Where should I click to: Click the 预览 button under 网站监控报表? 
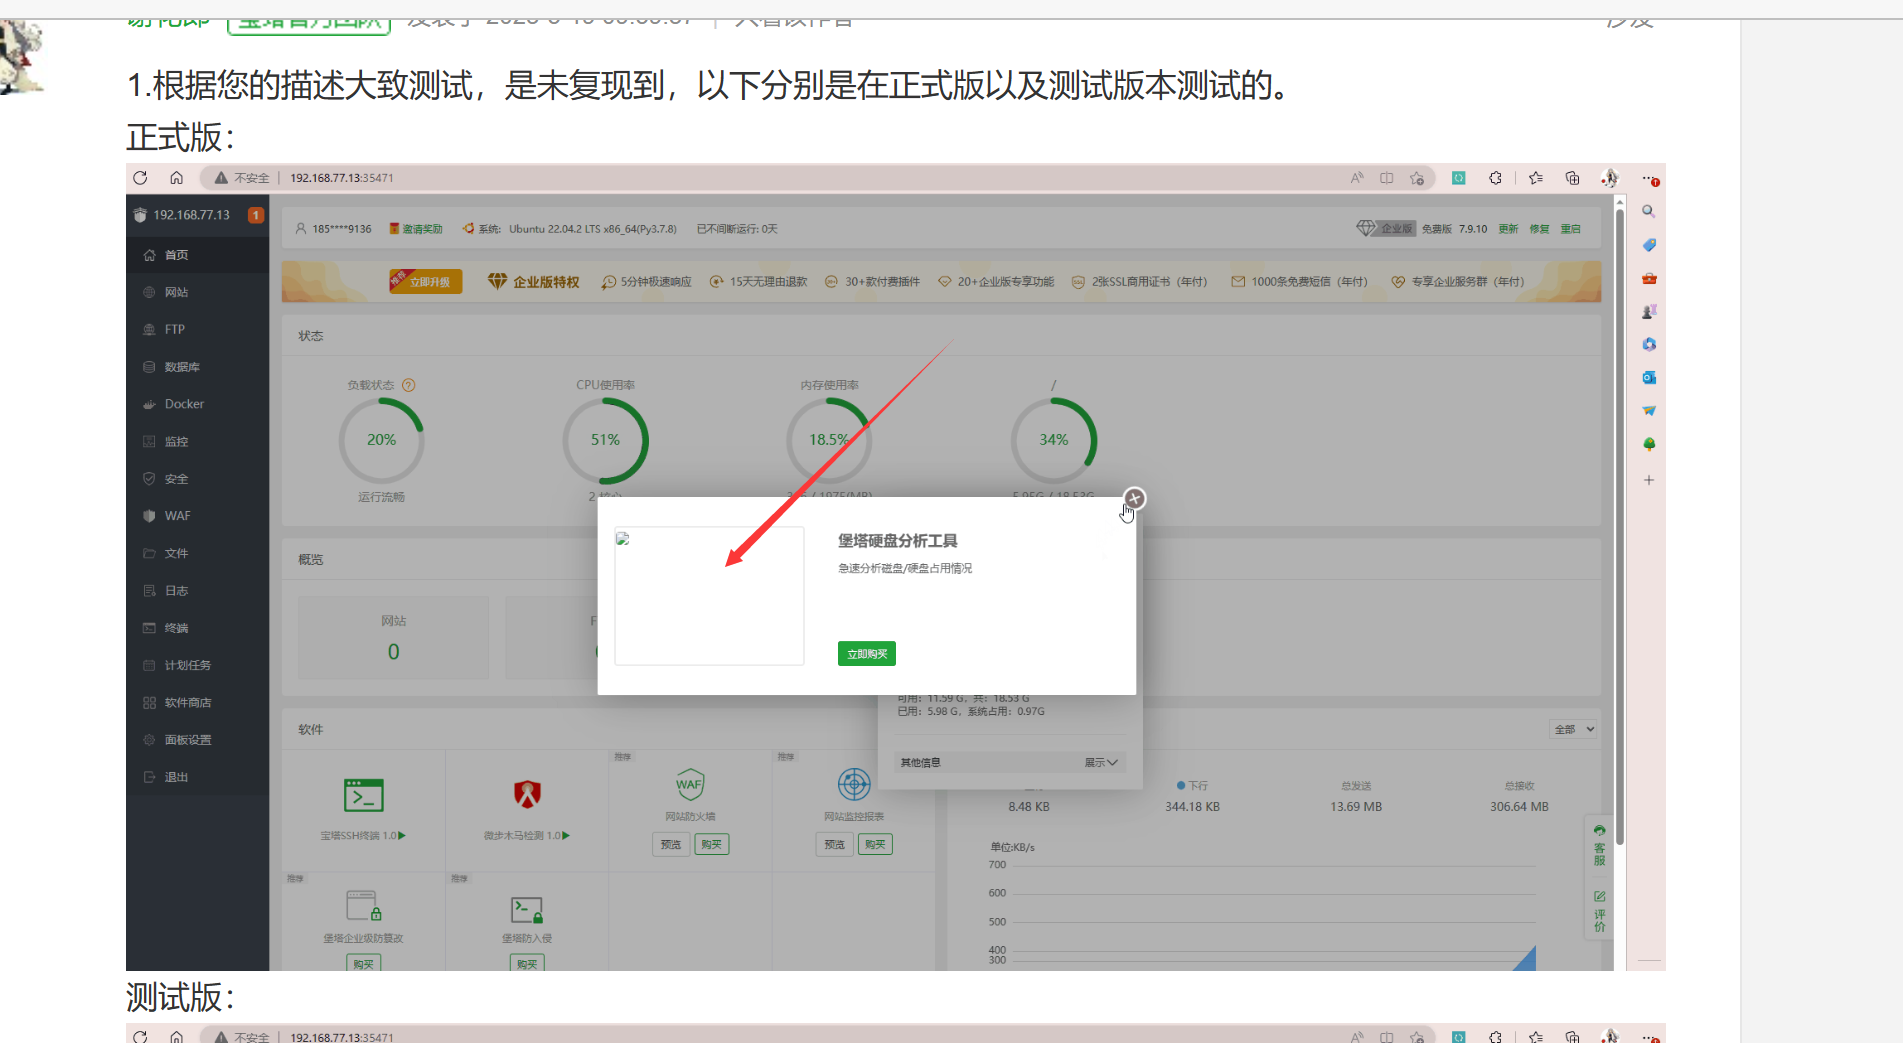coord(834,845)
